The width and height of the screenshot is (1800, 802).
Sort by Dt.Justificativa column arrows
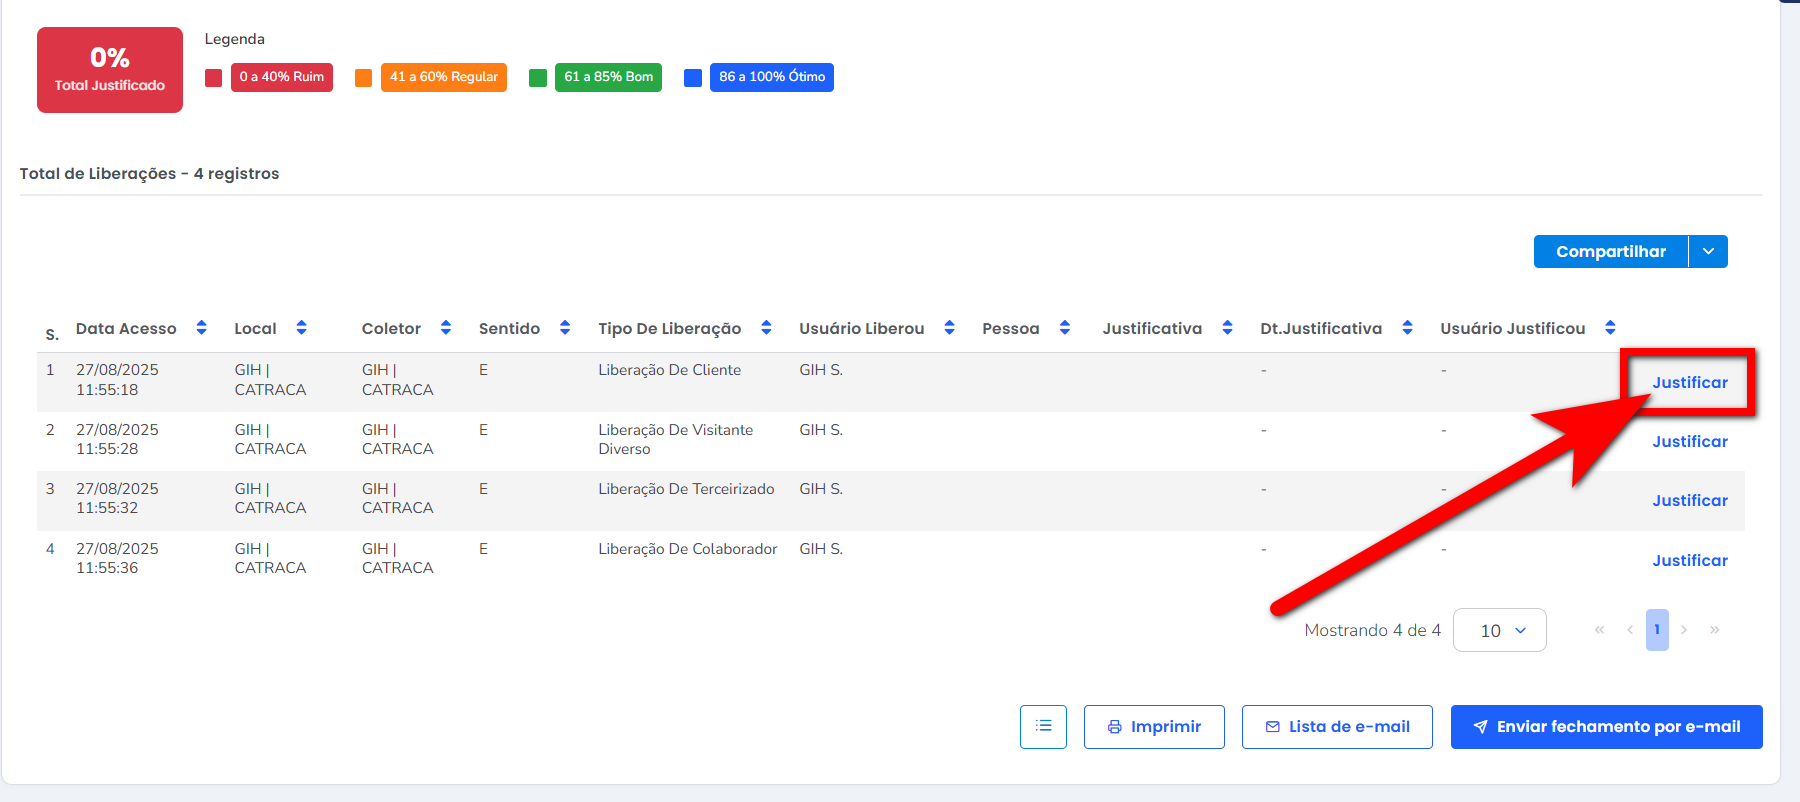[1407, 328]
